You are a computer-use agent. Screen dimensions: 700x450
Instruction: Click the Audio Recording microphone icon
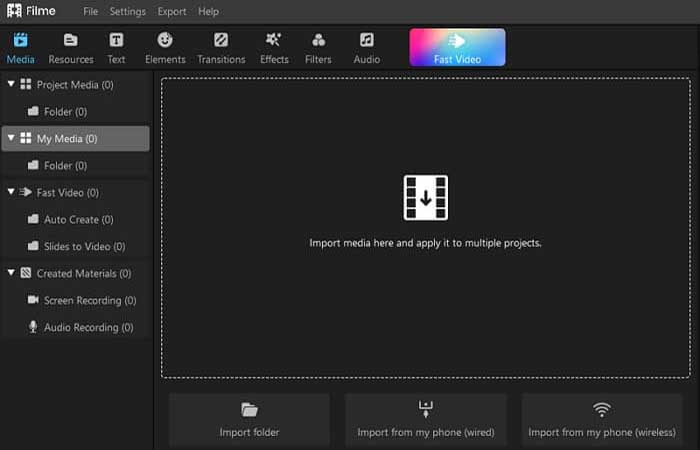click(33, 327)
